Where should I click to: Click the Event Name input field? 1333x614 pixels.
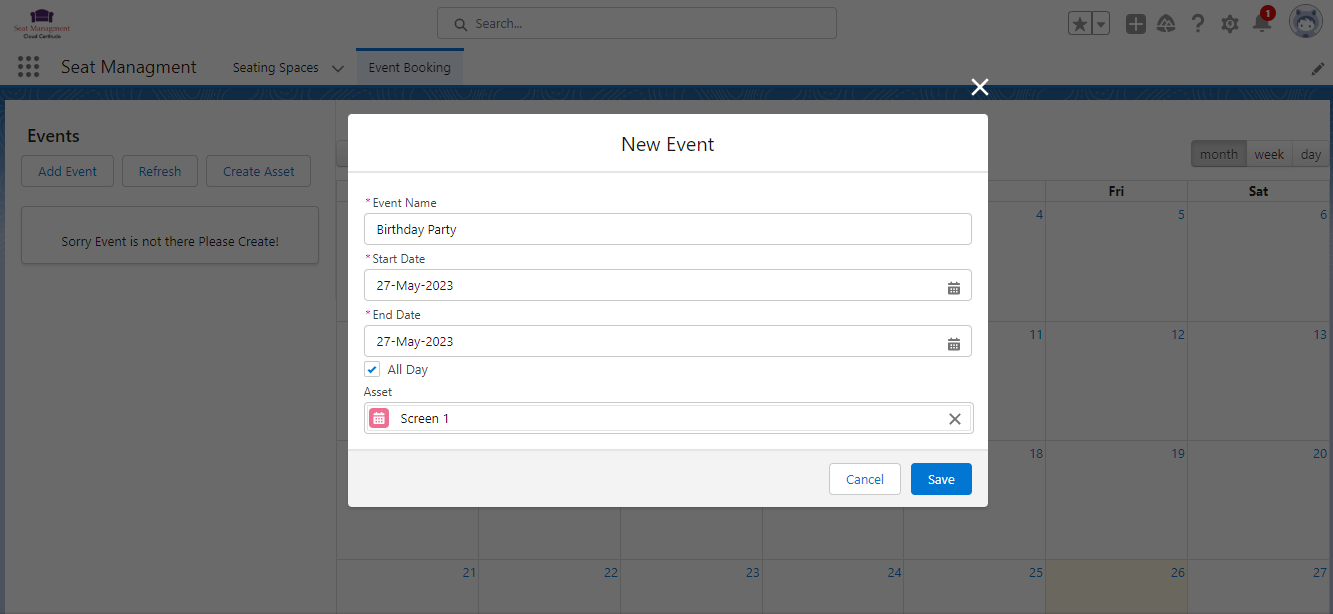667,229
